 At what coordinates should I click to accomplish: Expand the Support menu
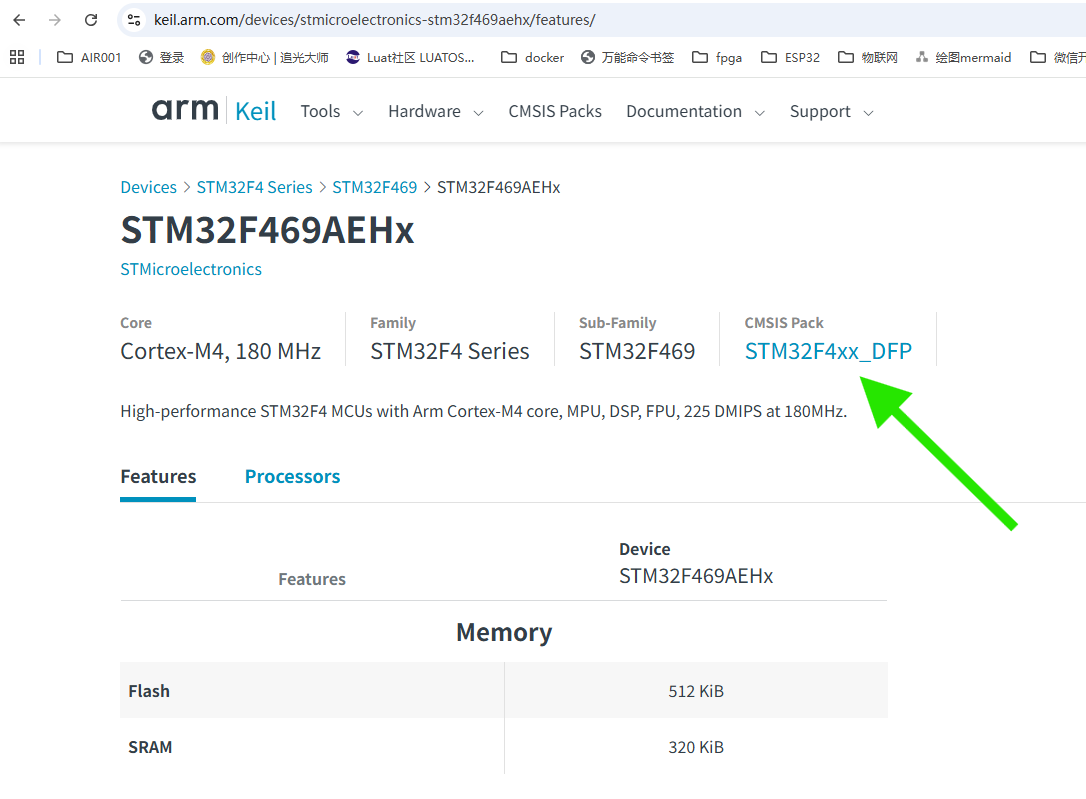[x=832, y=111]
